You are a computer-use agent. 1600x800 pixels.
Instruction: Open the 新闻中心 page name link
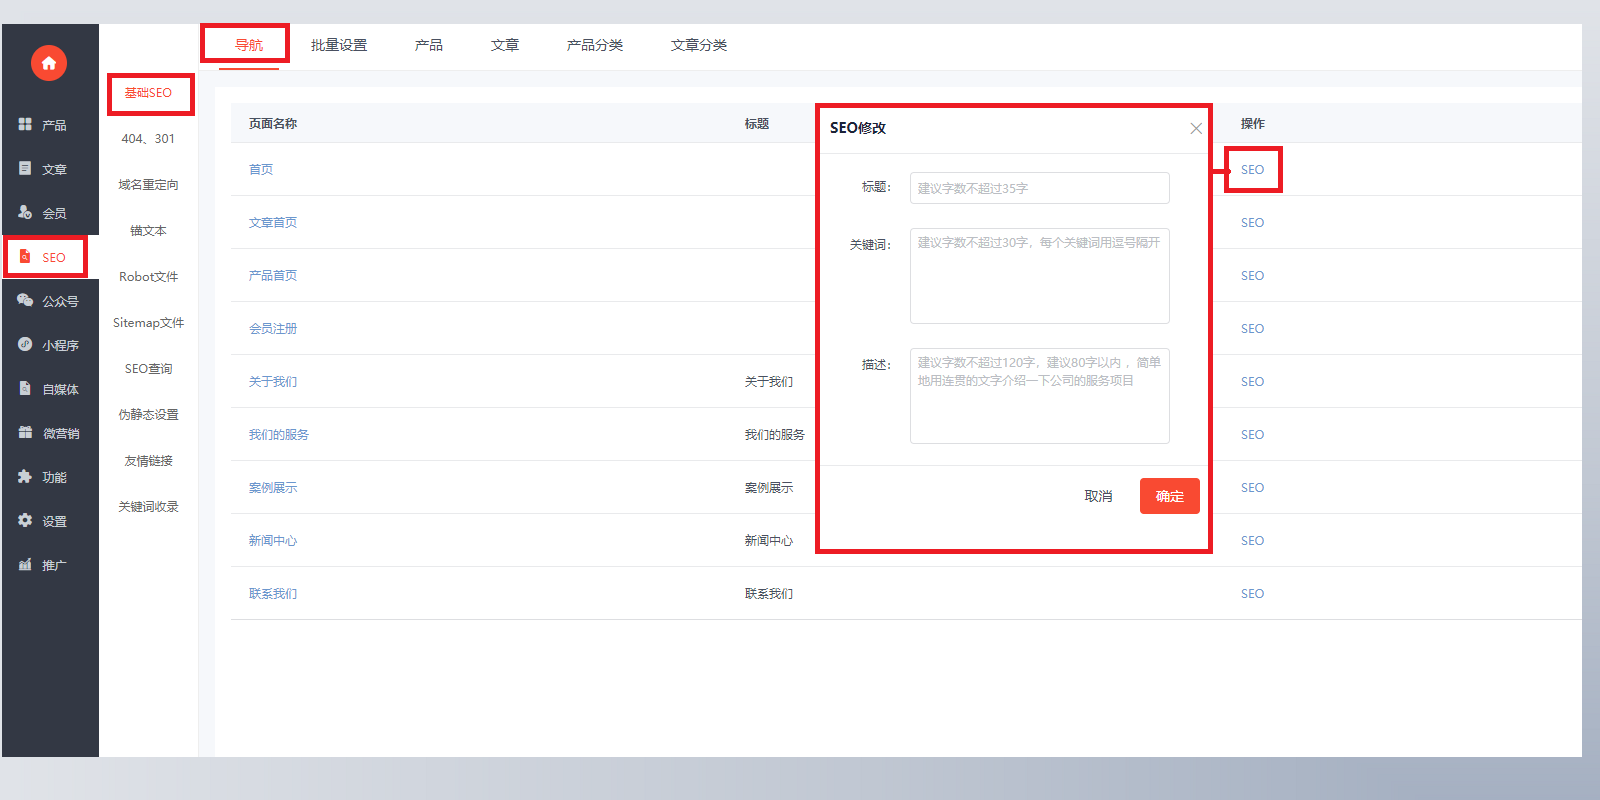click(x=273, y=541)
